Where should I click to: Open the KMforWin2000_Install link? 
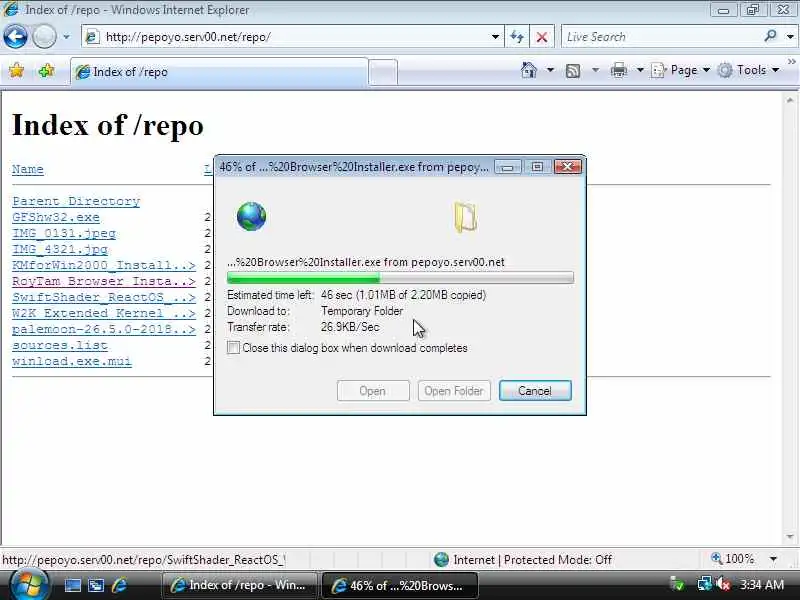pyautogui.click(x=104, y=265)
